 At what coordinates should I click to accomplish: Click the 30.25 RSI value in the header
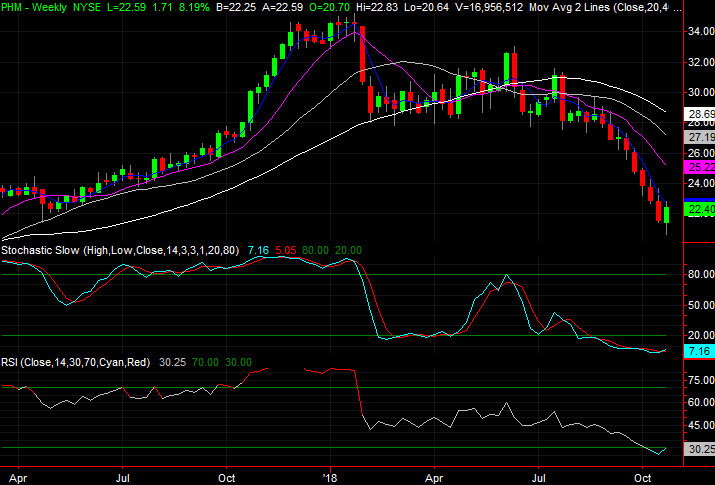point(172,362)
